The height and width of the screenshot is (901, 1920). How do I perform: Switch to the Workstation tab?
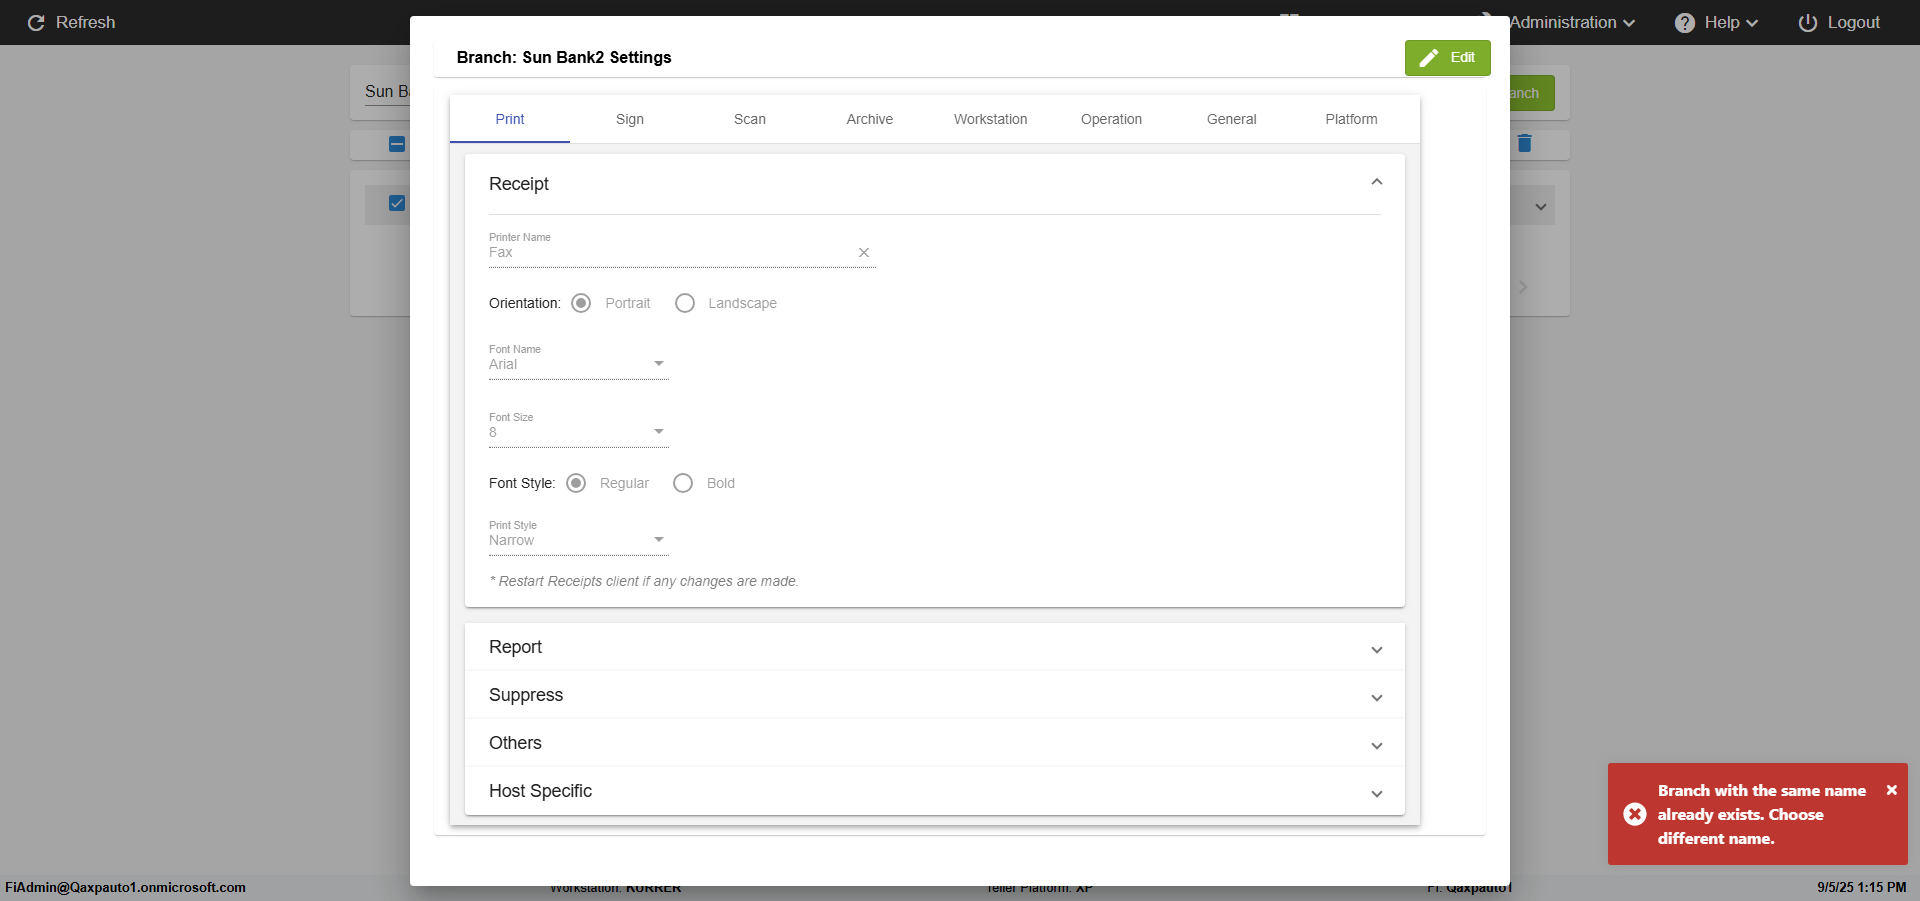(x=990, y=119)
